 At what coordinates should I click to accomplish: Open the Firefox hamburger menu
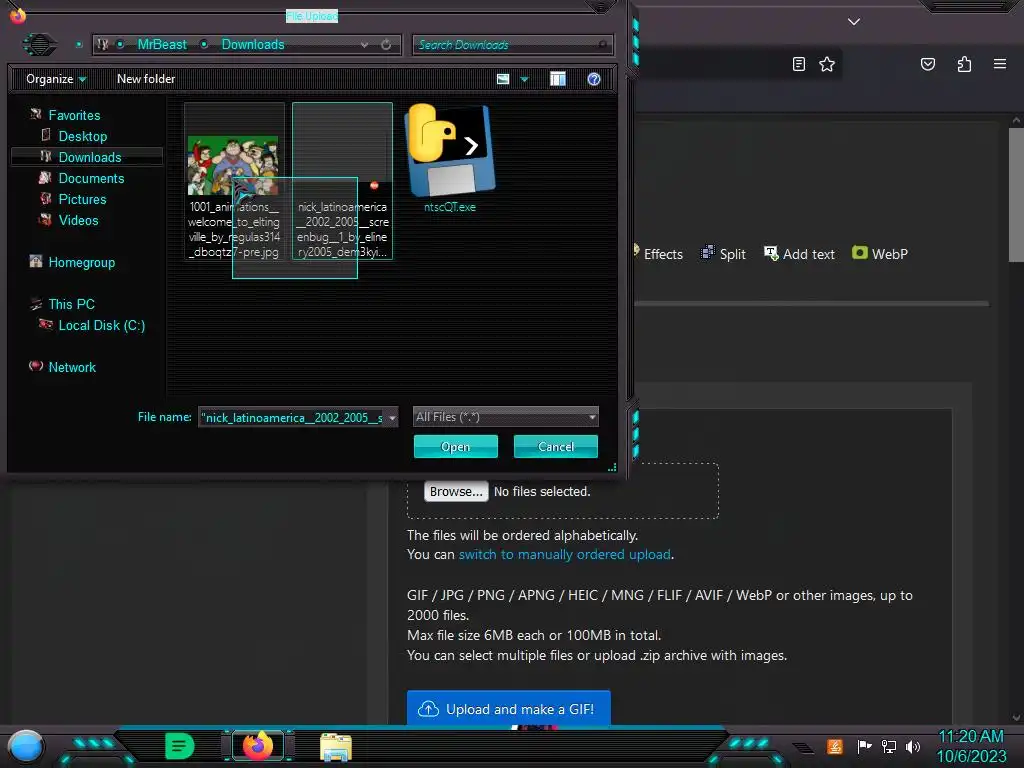1000,64
